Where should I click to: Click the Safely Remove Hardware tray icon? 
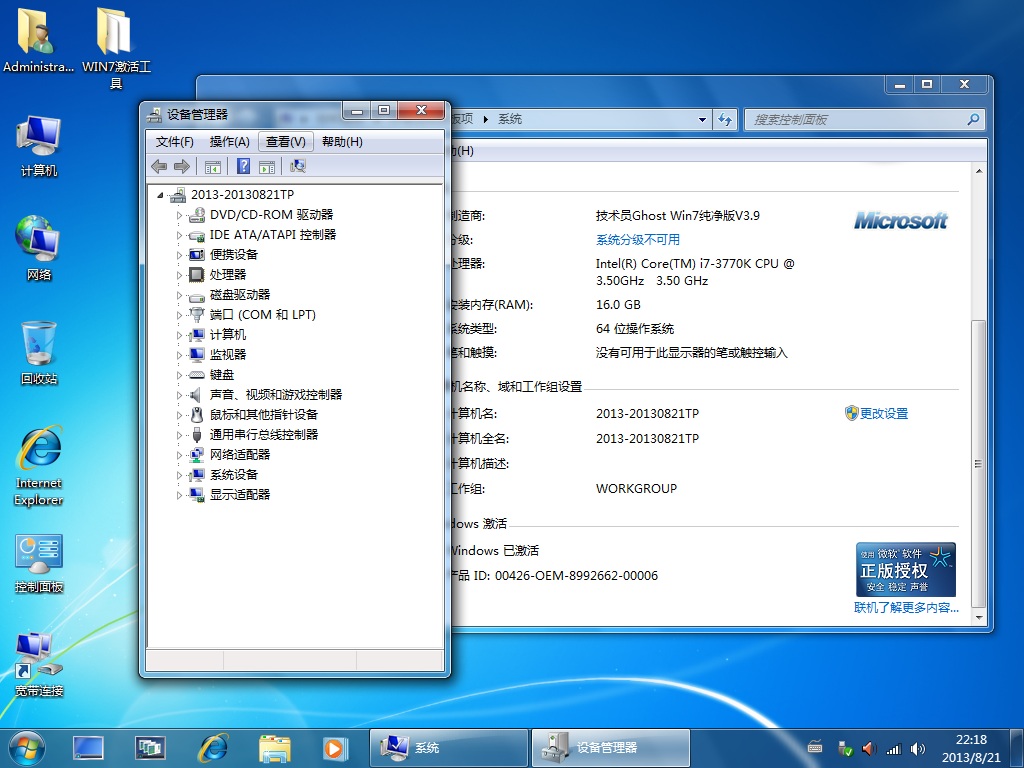(845, 748)
